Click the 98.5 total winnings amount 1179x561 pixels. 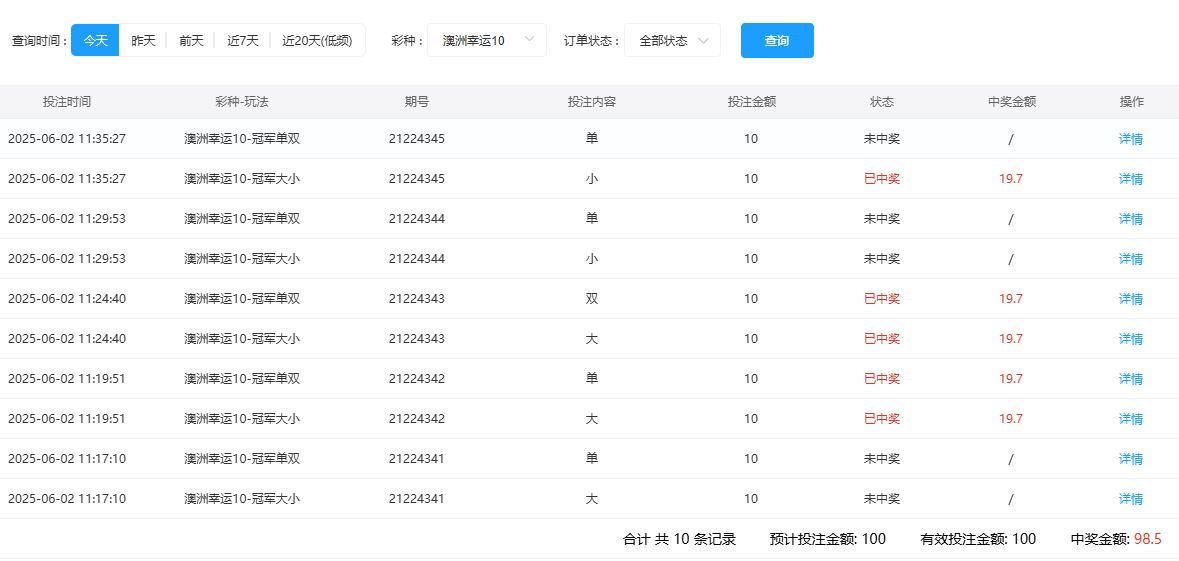(1147, 539)
